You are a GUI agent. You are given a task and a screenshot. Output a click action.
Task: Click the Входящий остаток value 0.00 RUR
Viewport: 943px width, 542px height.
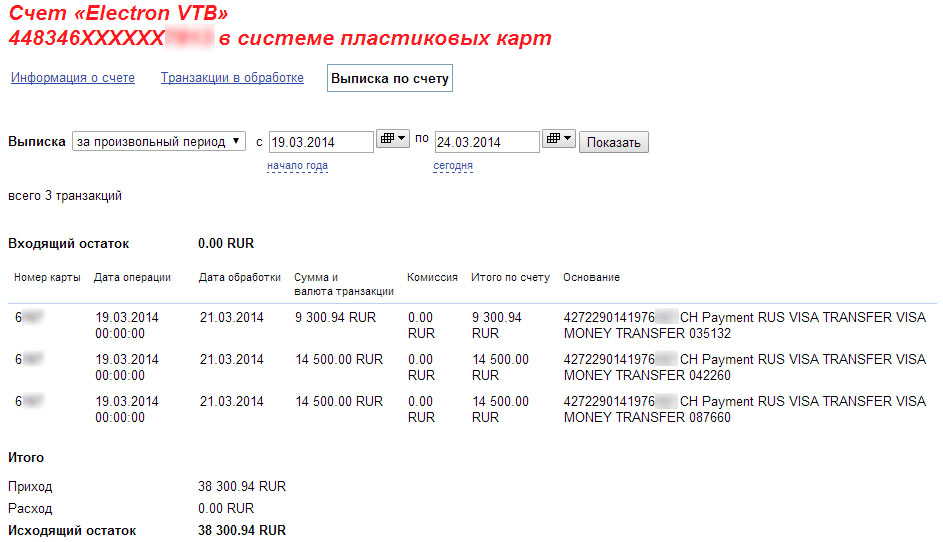[x=226, y=244]
